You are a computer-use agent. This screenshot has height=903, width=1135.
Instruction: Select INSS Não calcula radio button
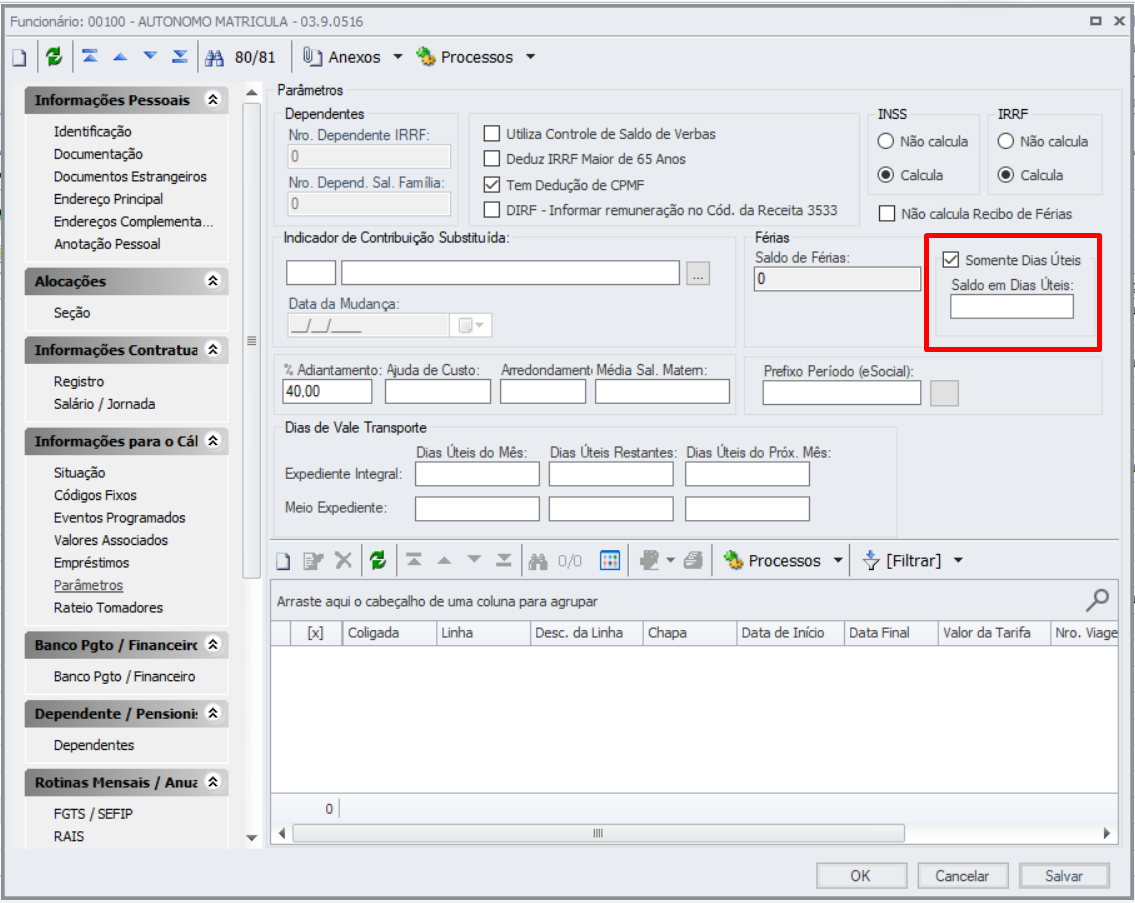(x=885, y=141)
